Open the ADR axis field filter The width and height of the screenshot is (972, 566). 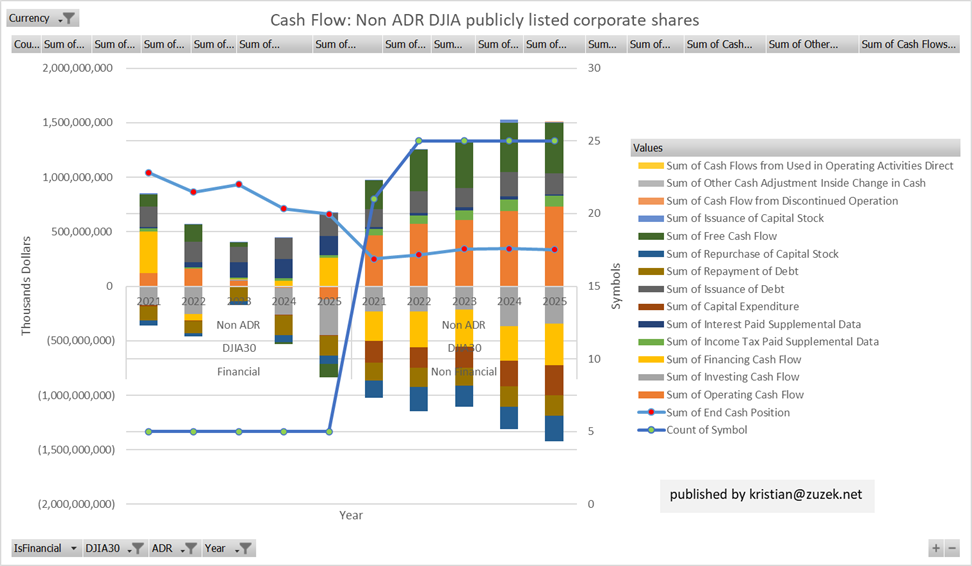coord(173,548)
